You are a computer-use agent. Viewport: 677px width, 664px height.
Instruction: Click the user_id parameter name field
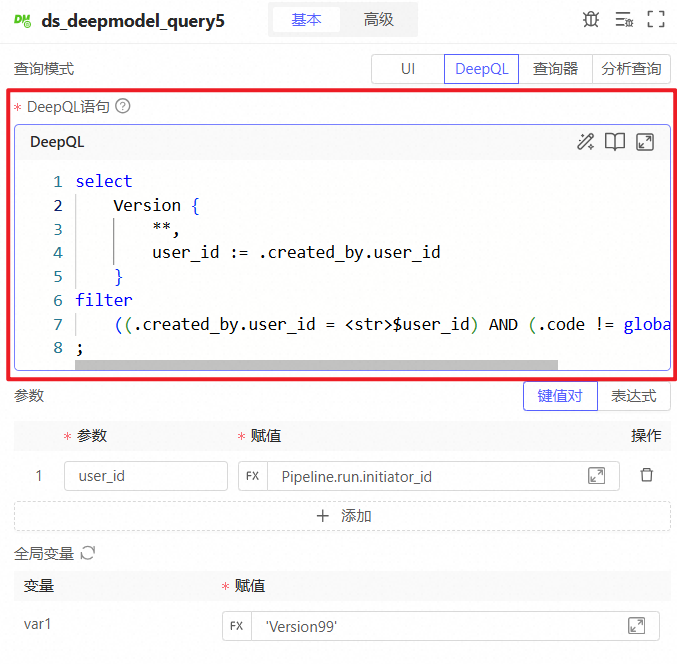click(146, 476)
